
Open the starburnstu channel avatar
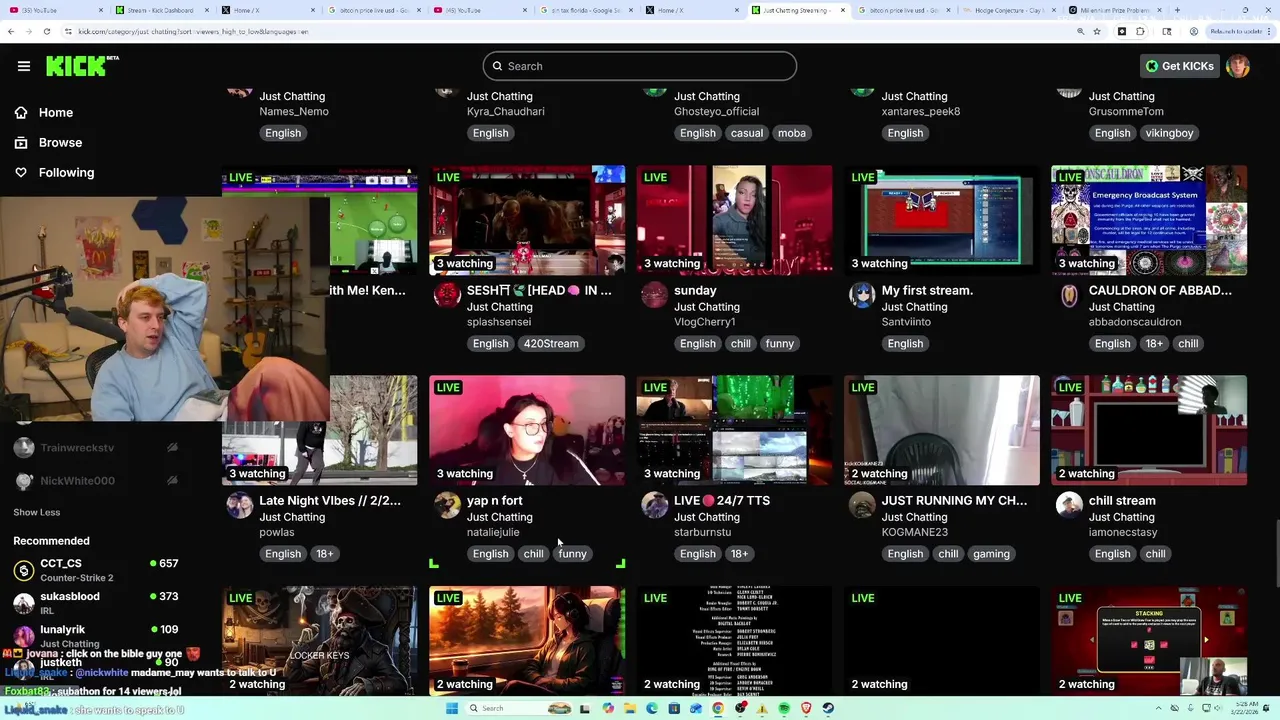coord(654,505)
